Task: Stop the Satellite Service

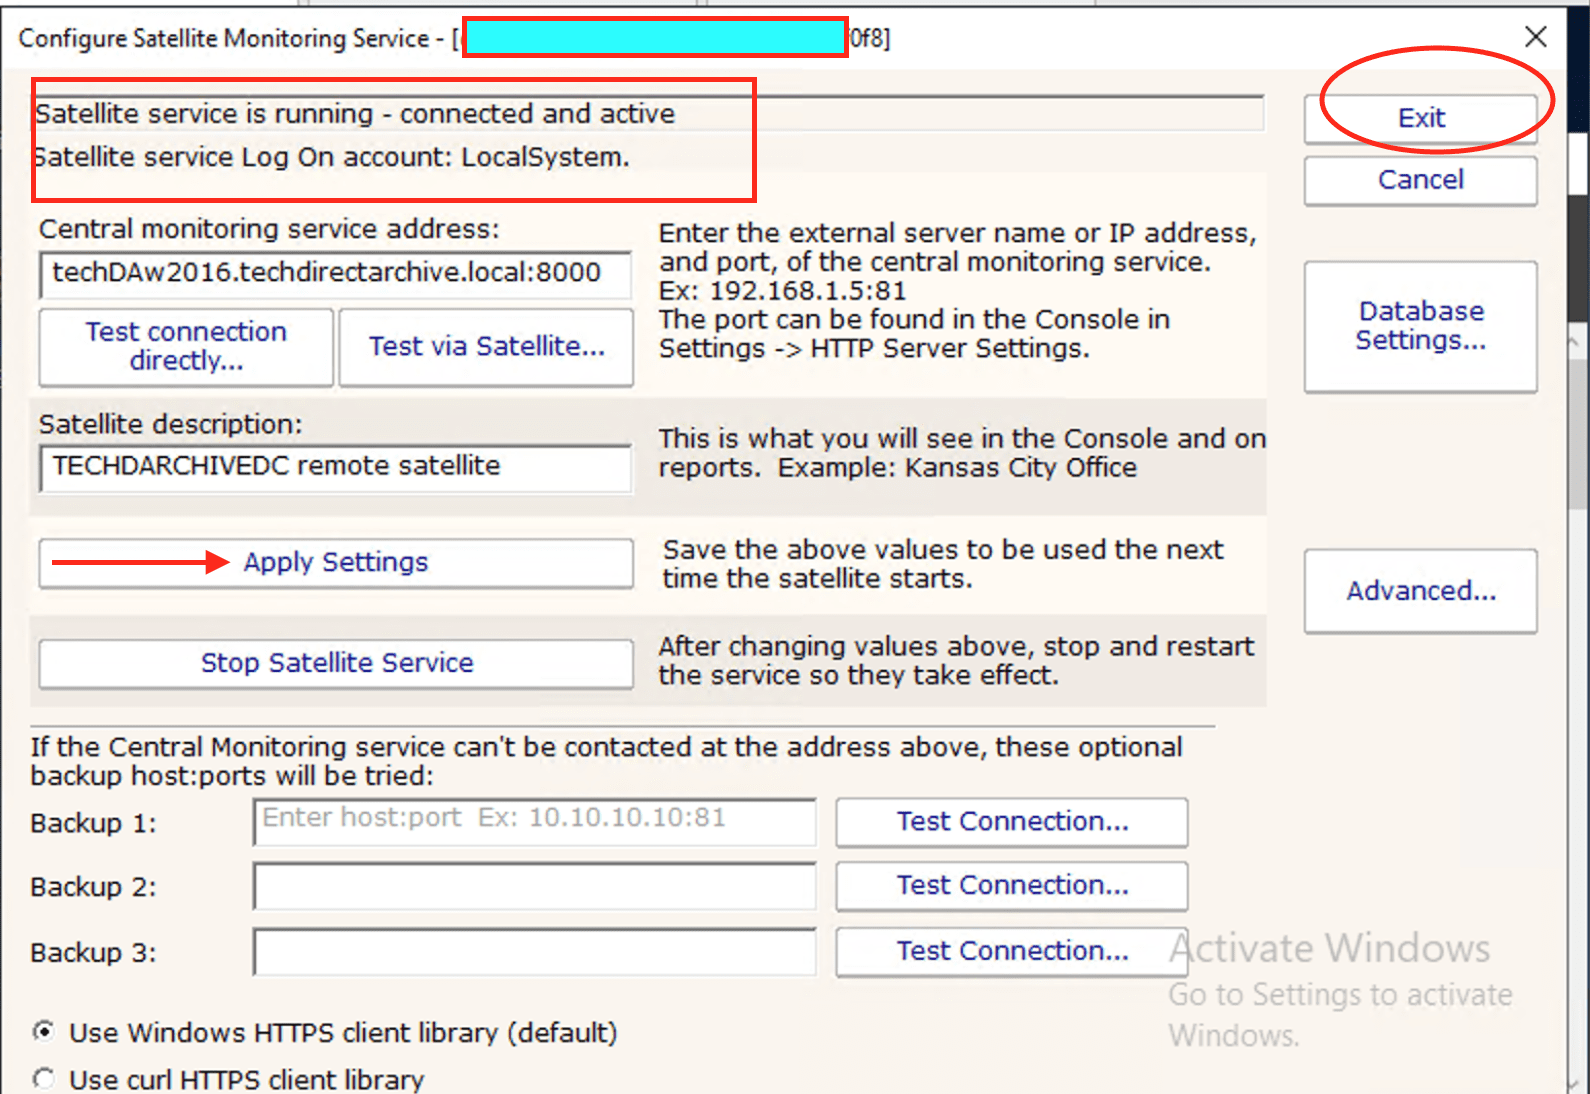Action: click(x=336, y=663)
